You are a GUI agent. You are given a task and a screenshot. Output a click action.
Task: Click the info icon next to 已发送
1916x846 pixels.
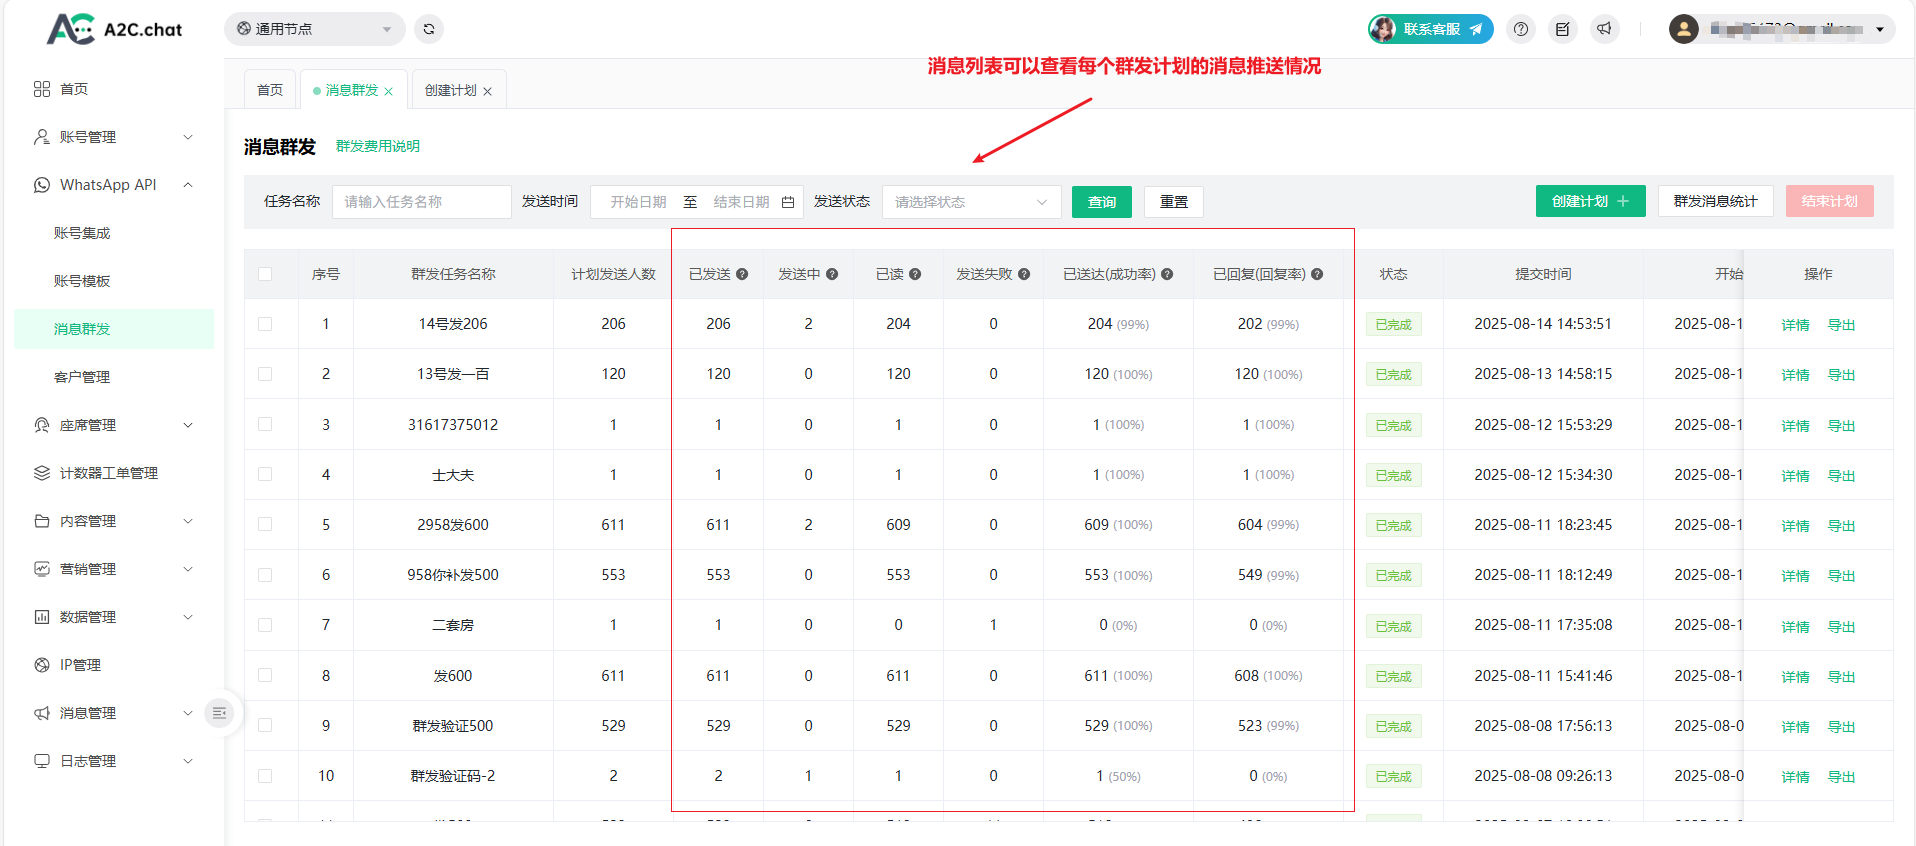click(x=742, y=274)
